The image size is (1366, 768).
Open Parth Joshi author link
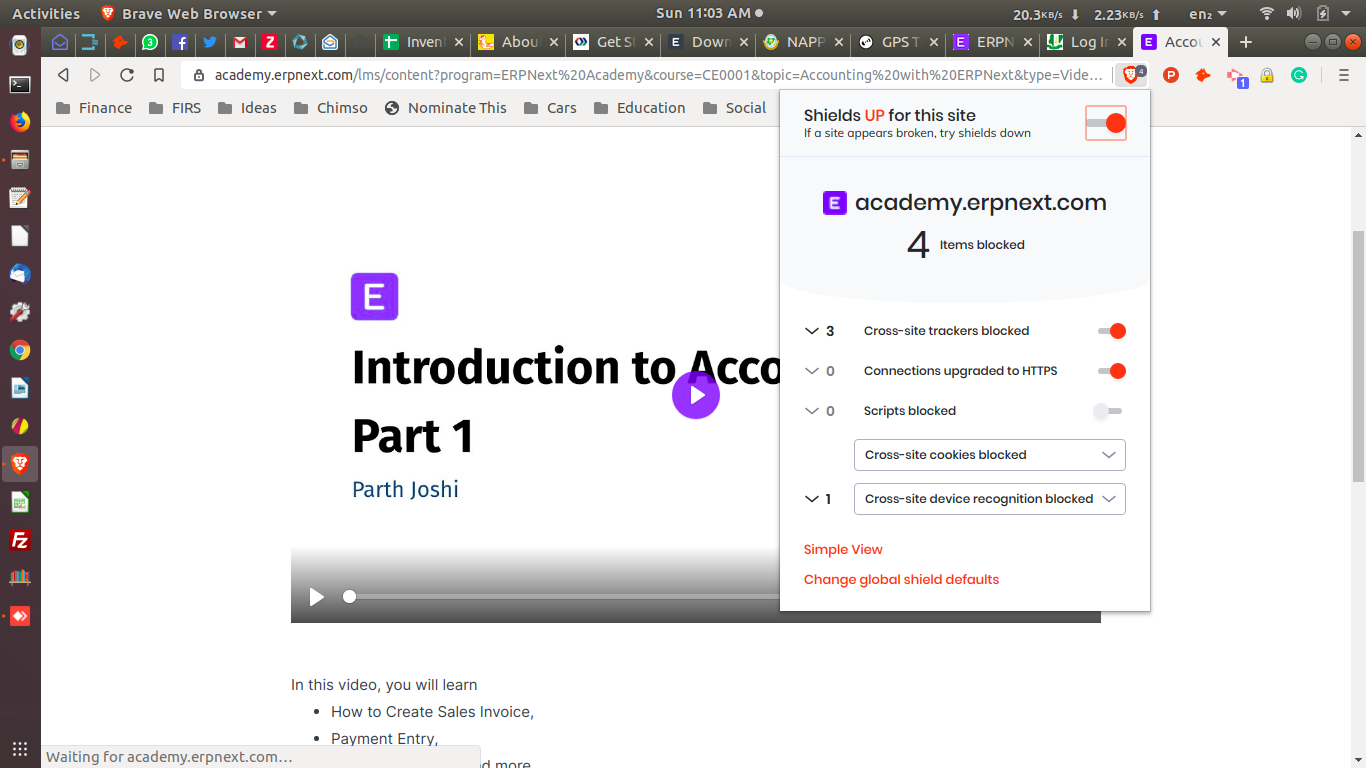[x=405, y=489]
